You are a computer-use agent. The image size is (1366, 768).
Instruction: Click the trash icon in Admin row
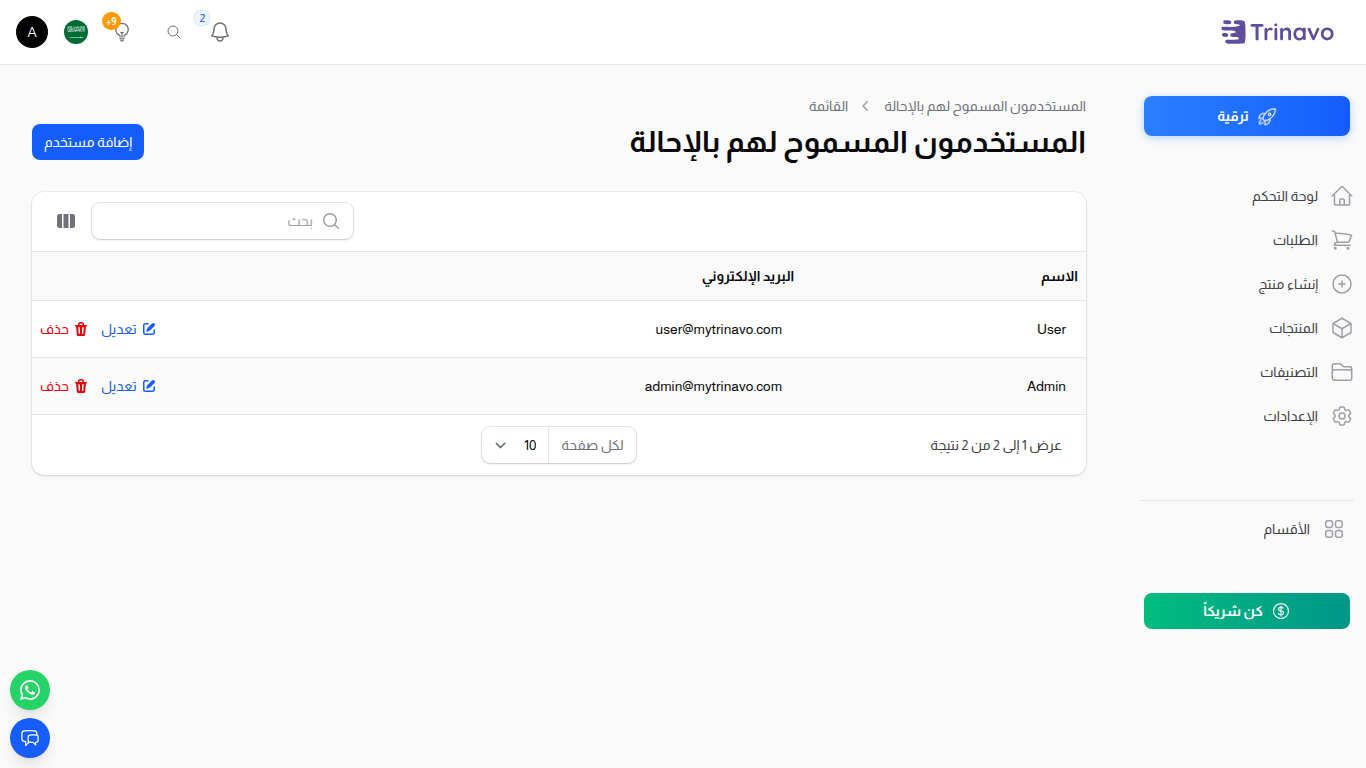[82, 386]
